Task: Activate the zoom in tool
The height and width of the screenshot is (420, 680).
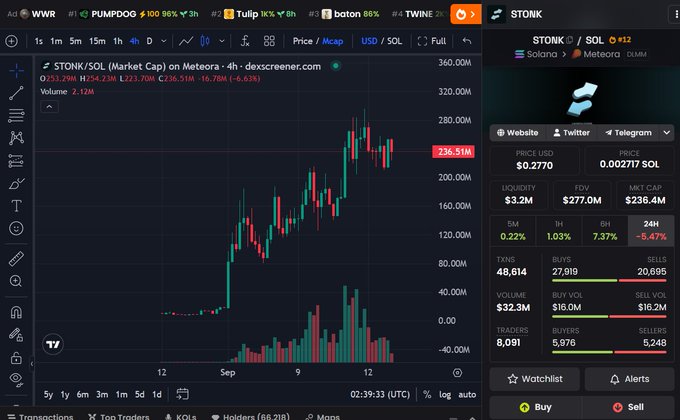Action: pos(16,281)
